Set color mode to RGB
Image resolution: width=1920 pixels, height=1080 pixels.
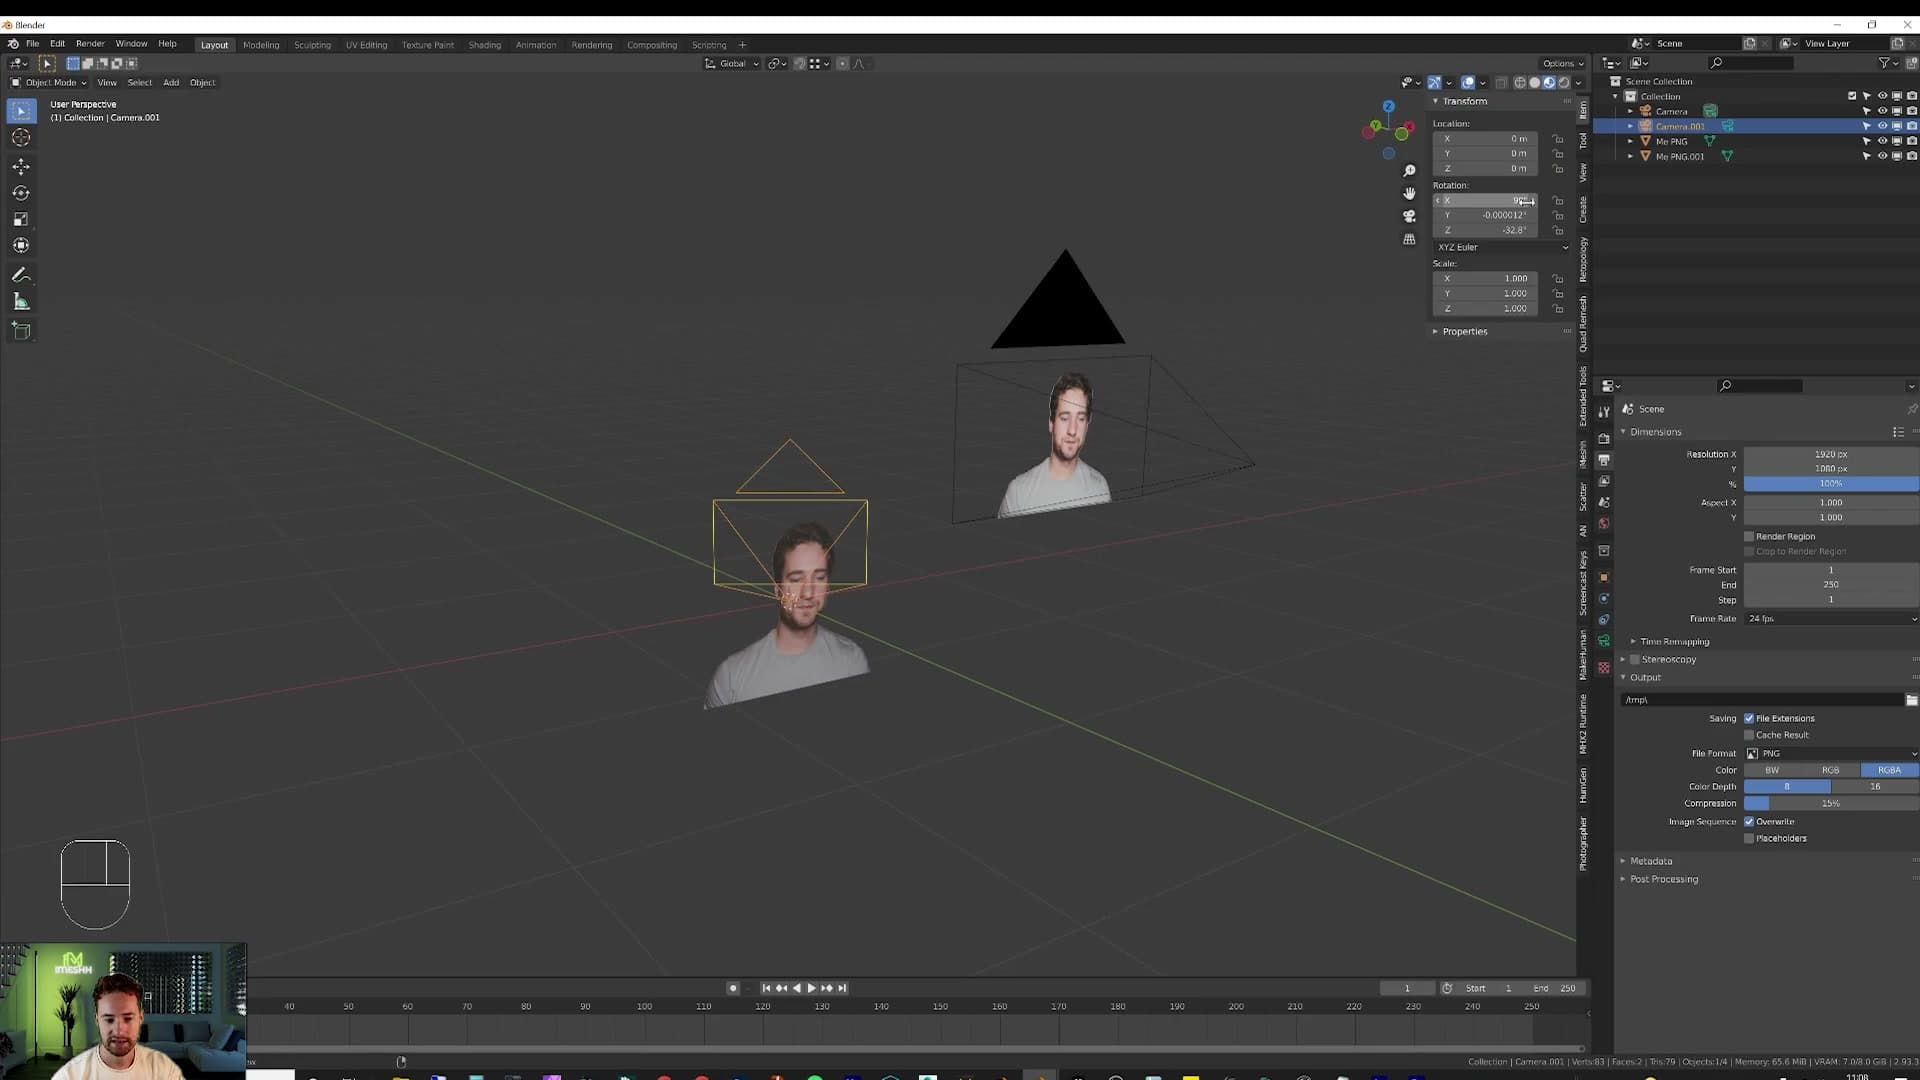1830,771
